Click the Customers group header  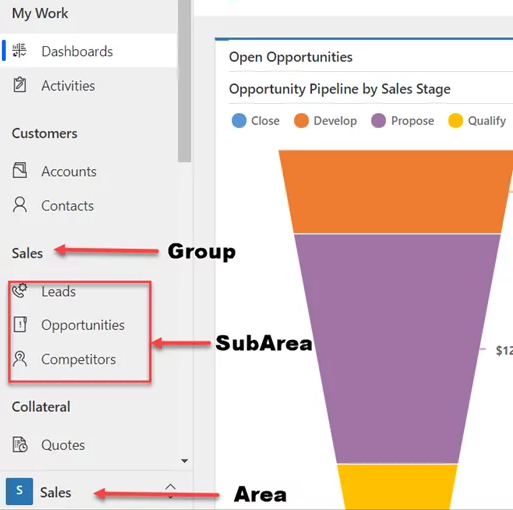[44, 133]
